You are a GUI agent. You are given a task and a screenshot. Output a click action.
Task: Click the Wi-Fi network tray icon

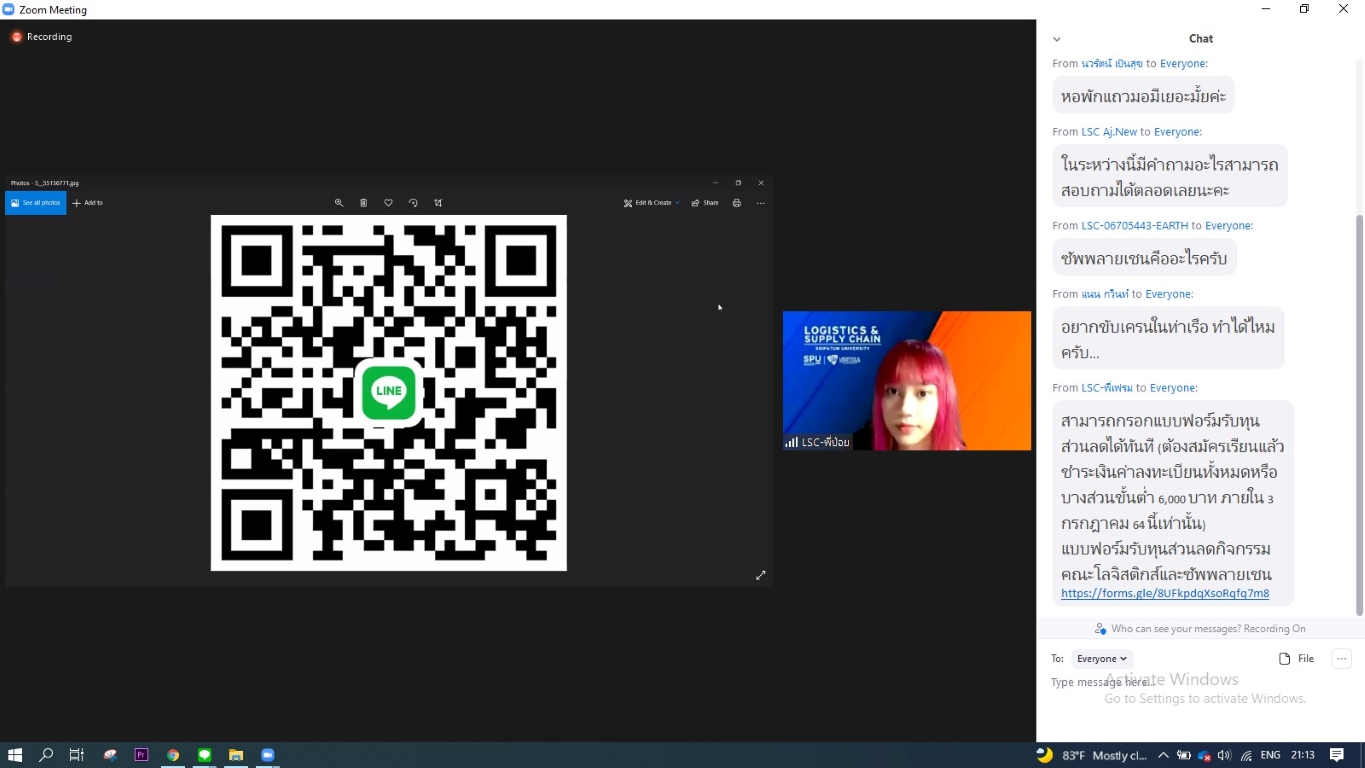pyautogui.click(x=1247, y=755)
